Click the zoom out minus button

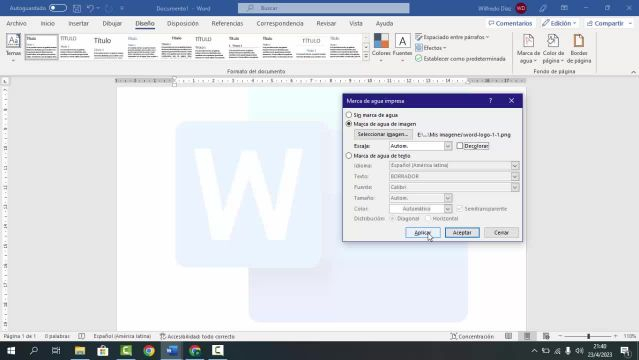pos(560,336)
